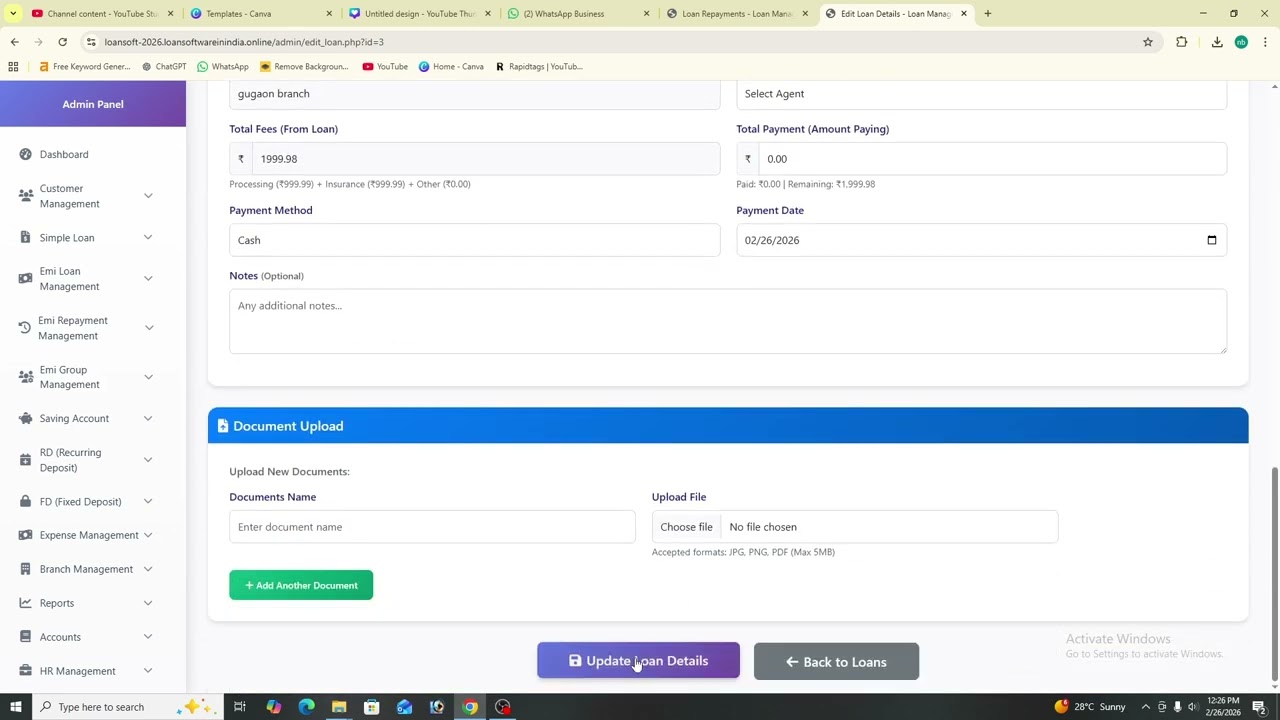Click the Customer Management people icon
Screen dimensions: 1280x720
point(25,196)
